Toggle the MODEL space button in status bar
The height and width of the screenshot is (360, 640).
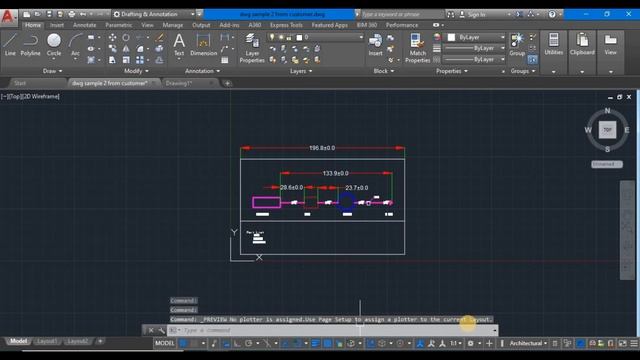[164, 343]
